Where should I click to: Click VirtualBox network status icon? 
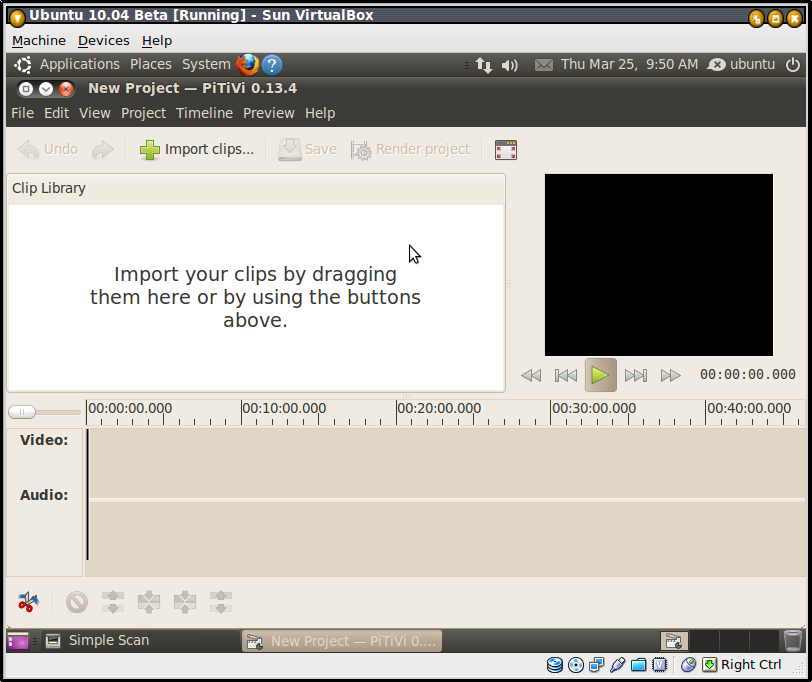pos(597,665)
